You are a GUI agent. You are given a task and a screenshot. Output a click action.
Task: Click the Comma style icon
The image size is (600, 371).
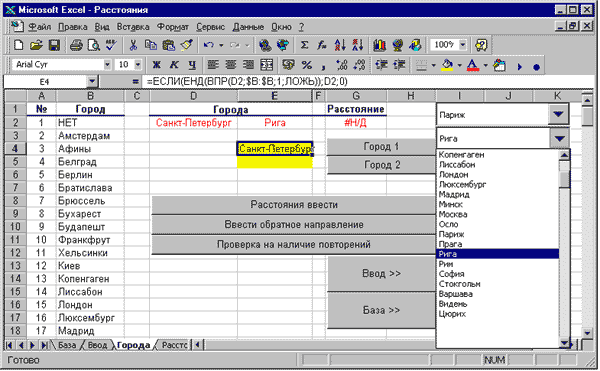tap(323, 66)
